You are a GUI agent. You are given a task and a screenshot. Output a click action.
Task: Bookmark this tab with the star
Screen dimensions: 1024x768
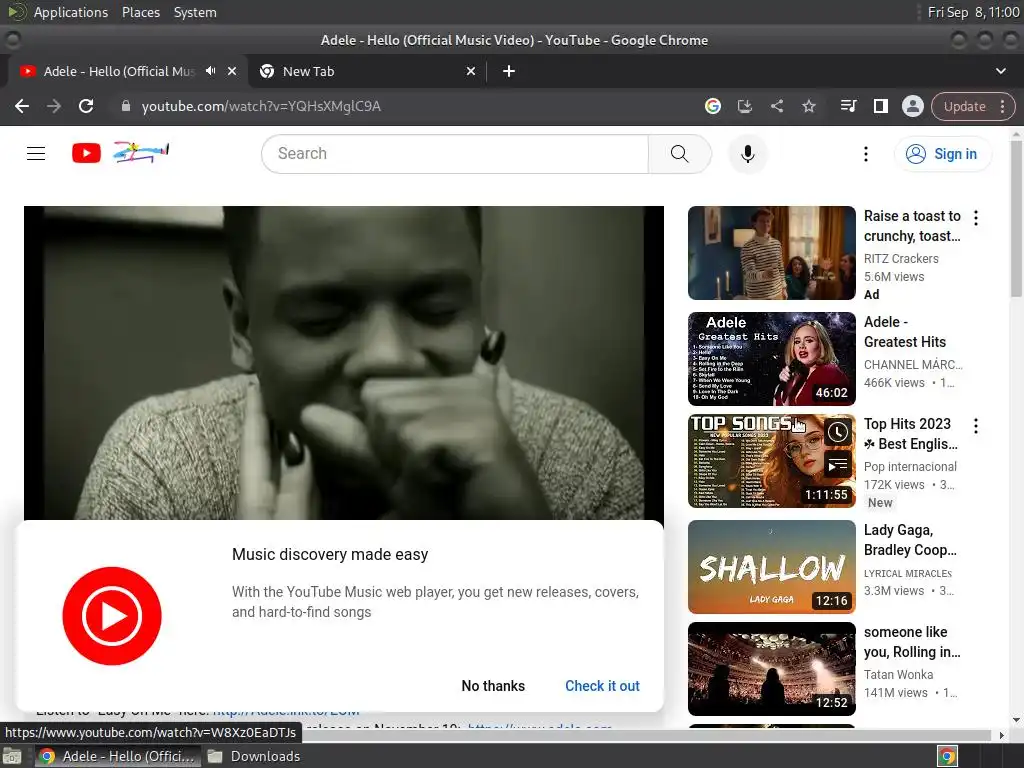tap(809, 106)
